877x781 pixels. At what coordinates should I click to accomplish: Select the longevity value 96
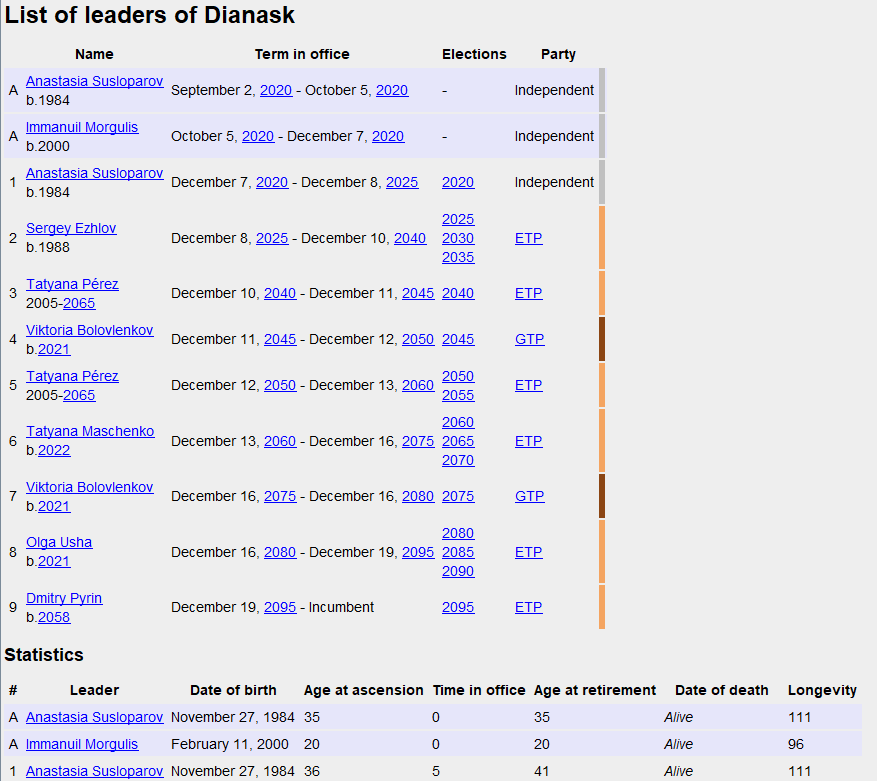(x=796, y=744)
